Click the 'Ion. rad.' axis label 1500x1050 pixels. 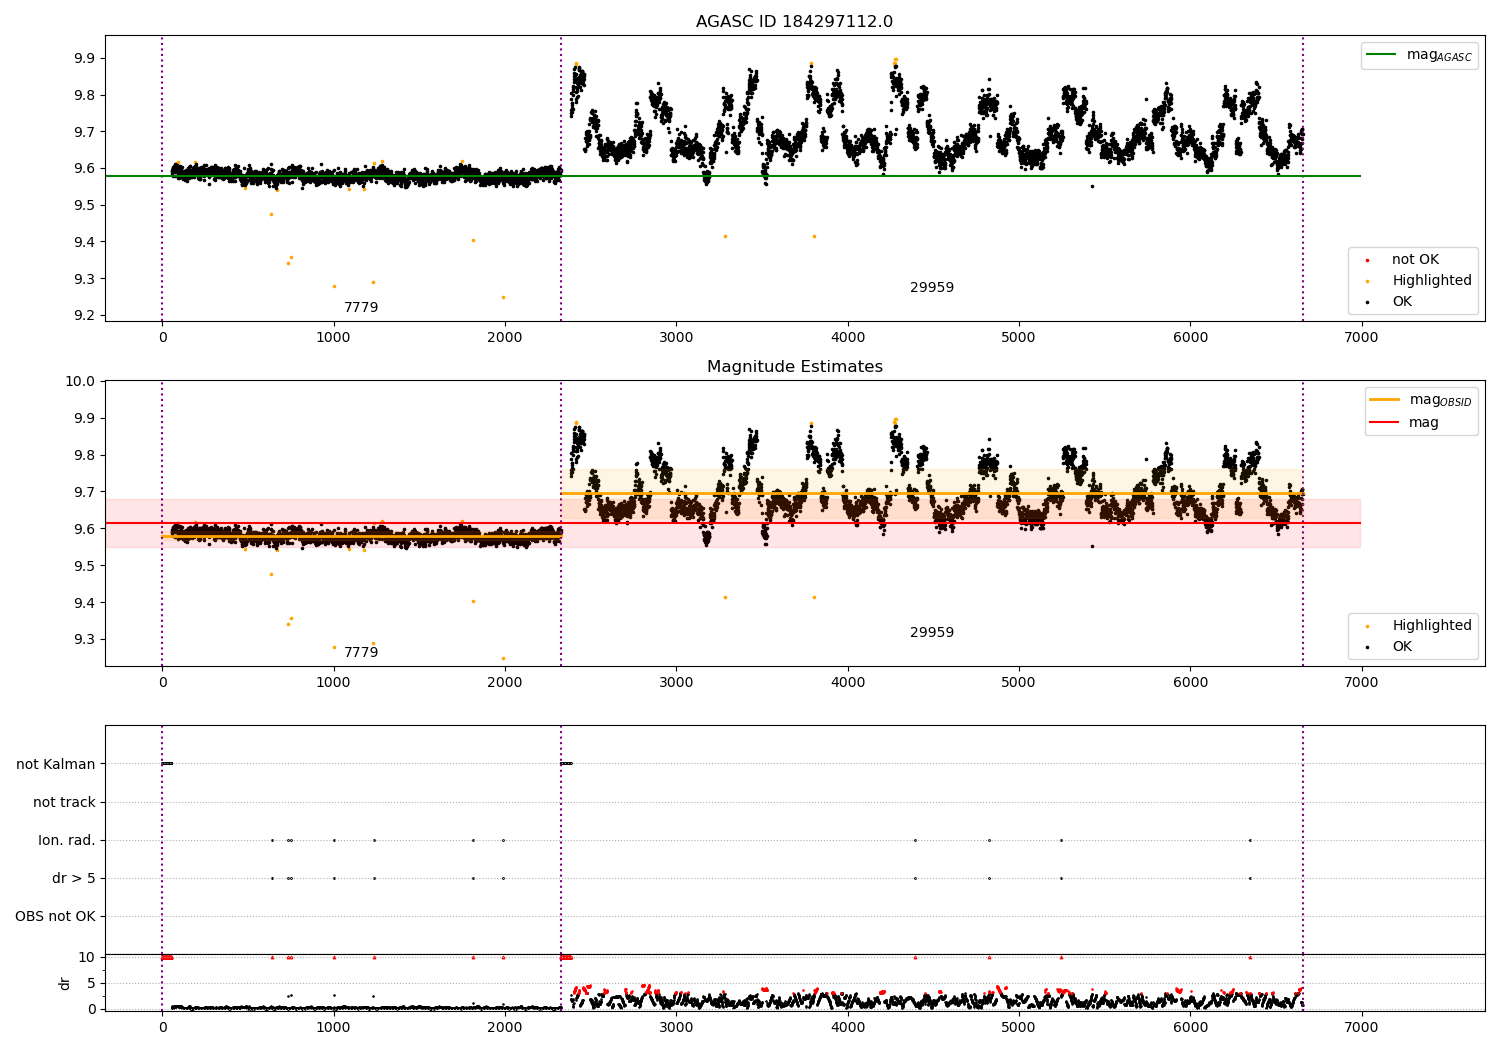tap(67, 840)
